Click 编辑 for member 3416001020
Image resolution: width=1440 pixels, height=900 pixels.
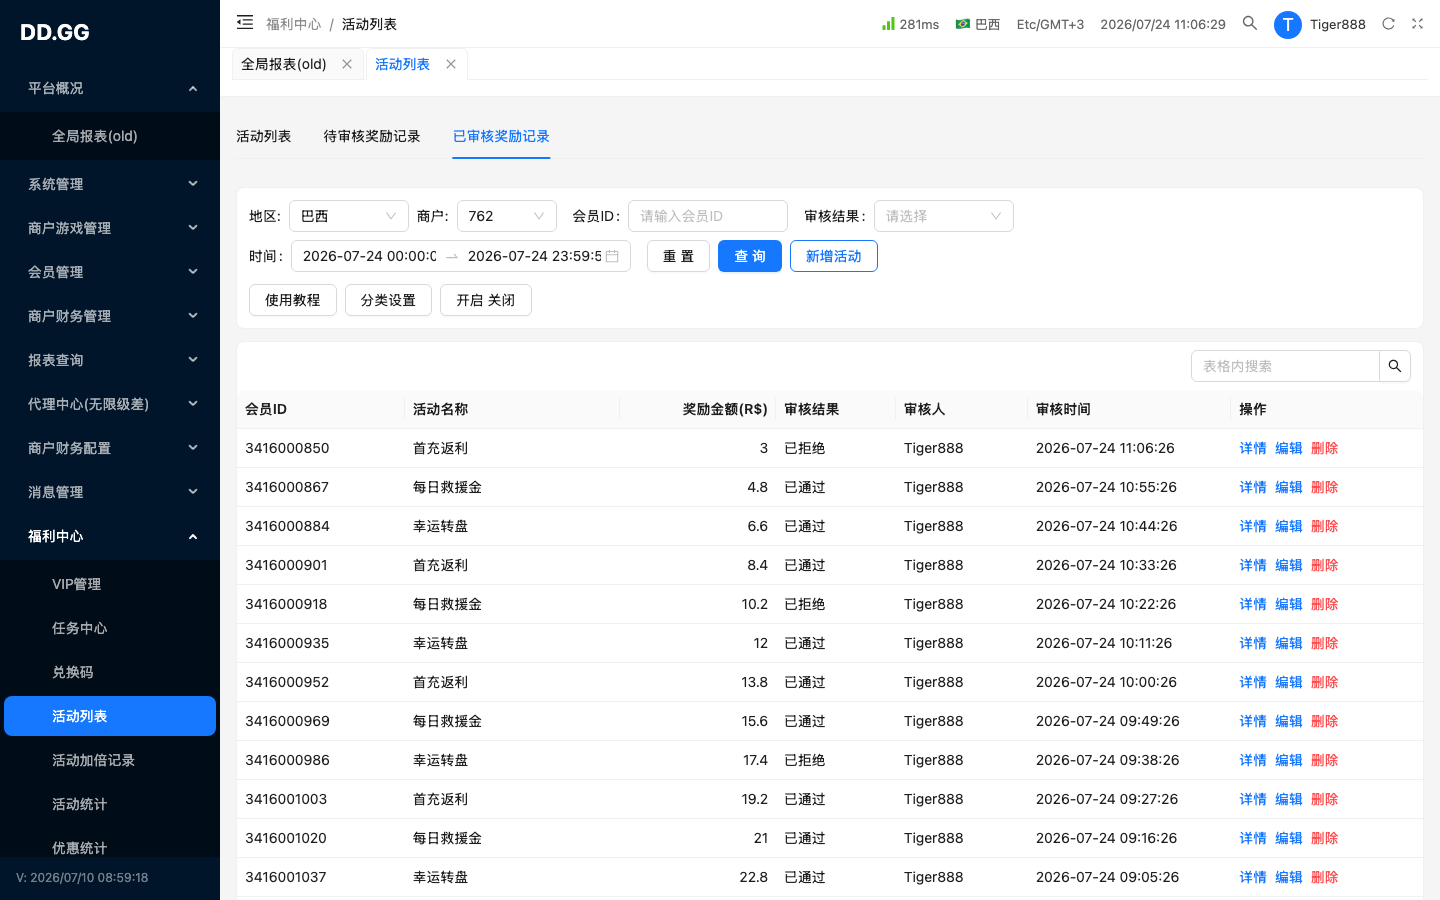1289,838
